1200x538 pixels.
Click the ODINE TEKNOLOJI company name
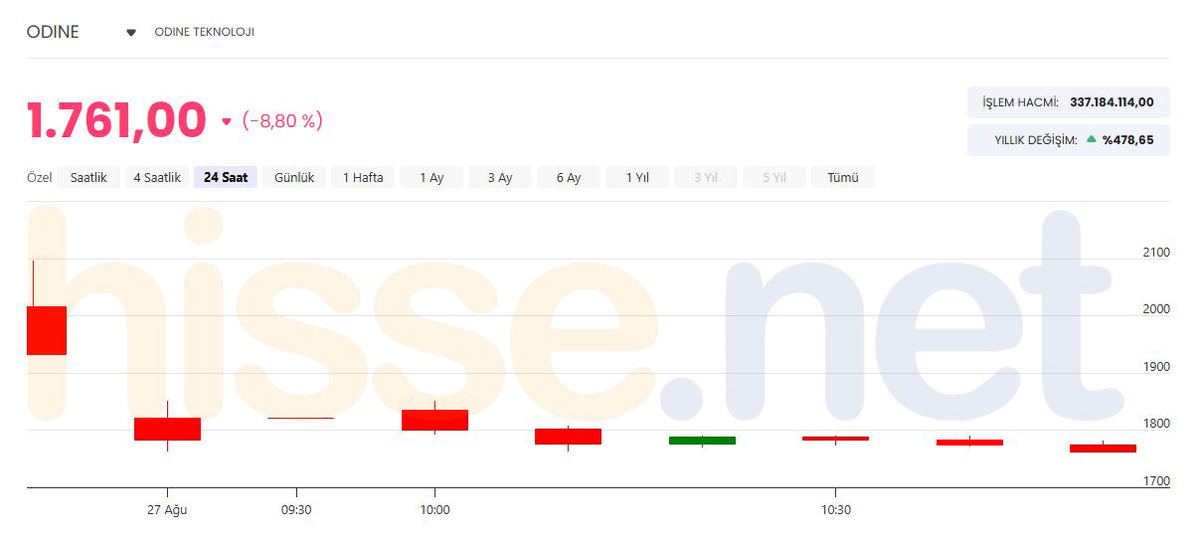[204, 32]
